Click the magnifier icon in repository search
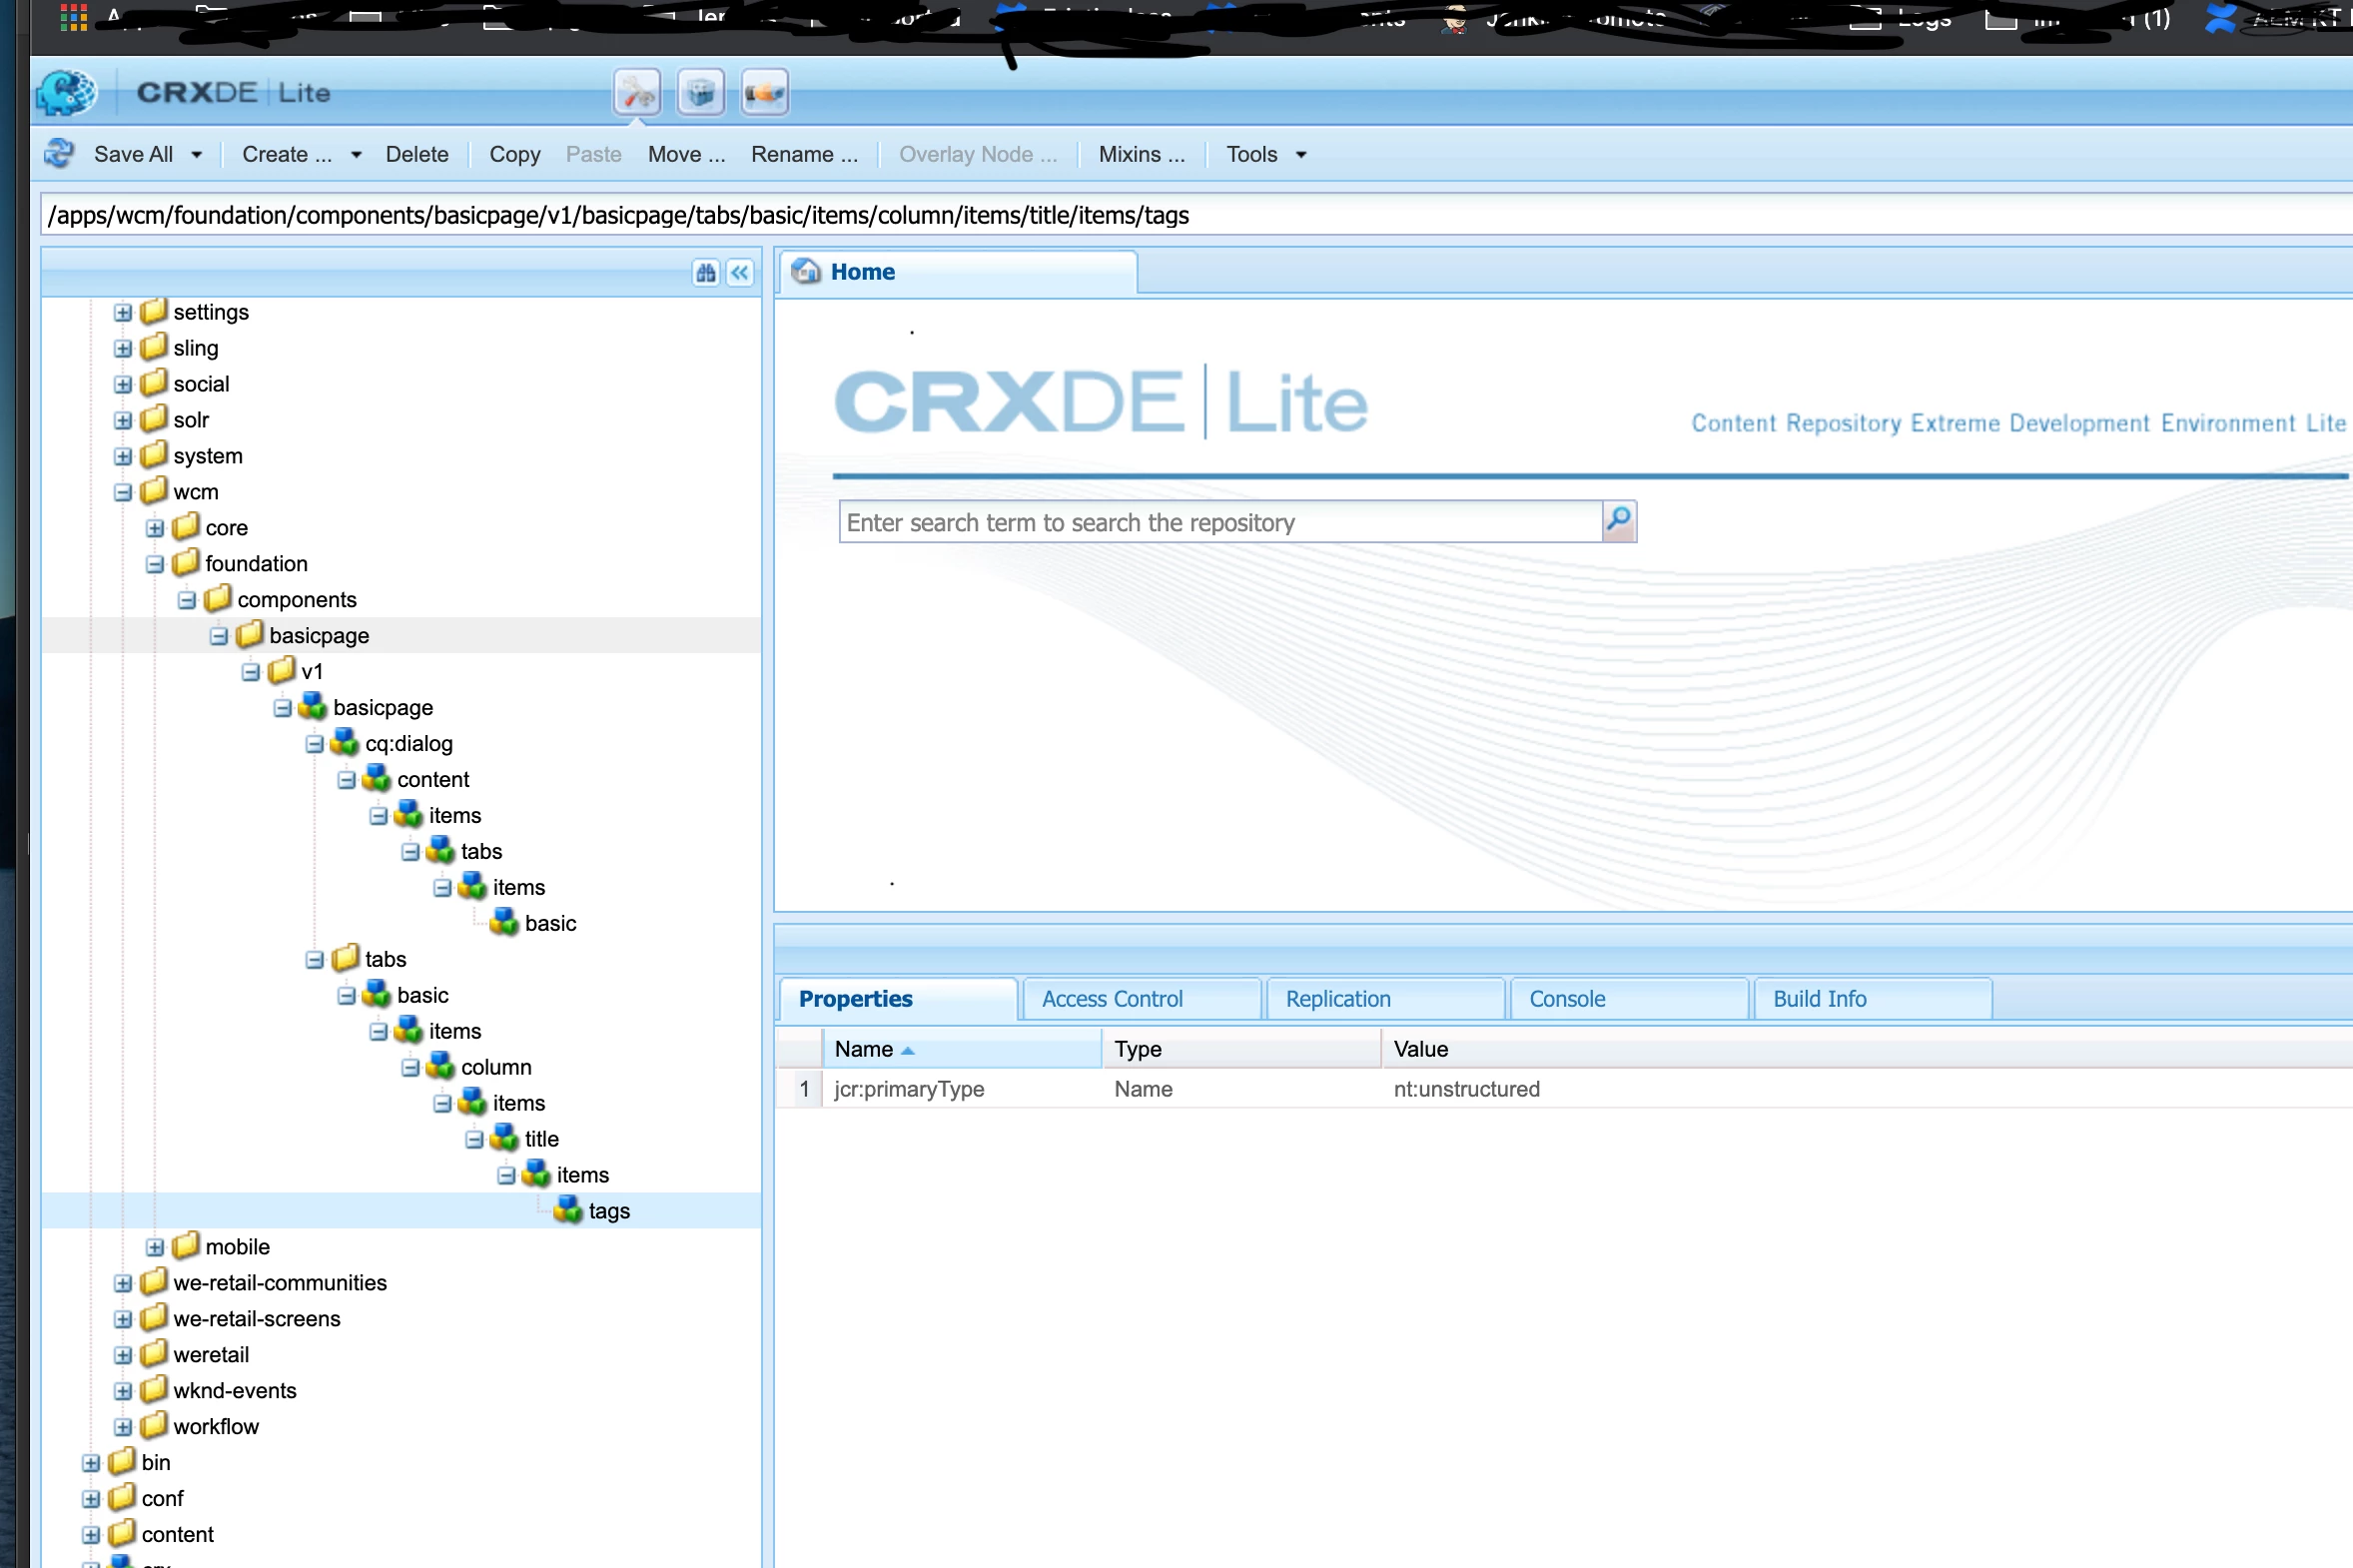 [1618, 521]
